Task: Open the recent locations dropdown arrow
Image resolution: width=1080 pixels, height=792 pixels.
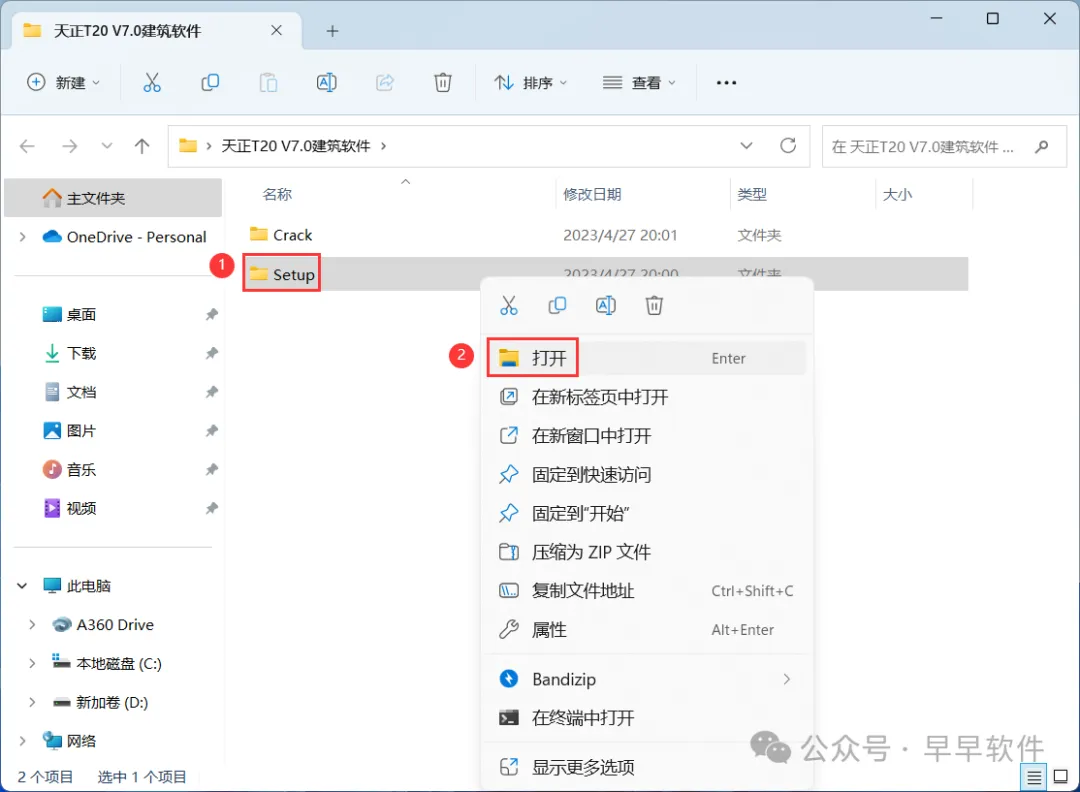Action: click(x=107, y=146)
